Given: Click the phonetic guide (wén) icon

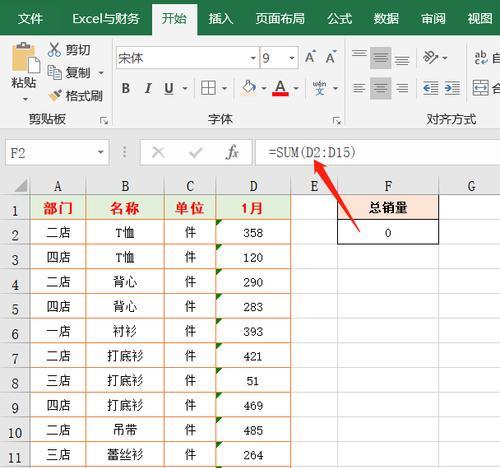Looking at the screenshot, I should pos(319,88).
